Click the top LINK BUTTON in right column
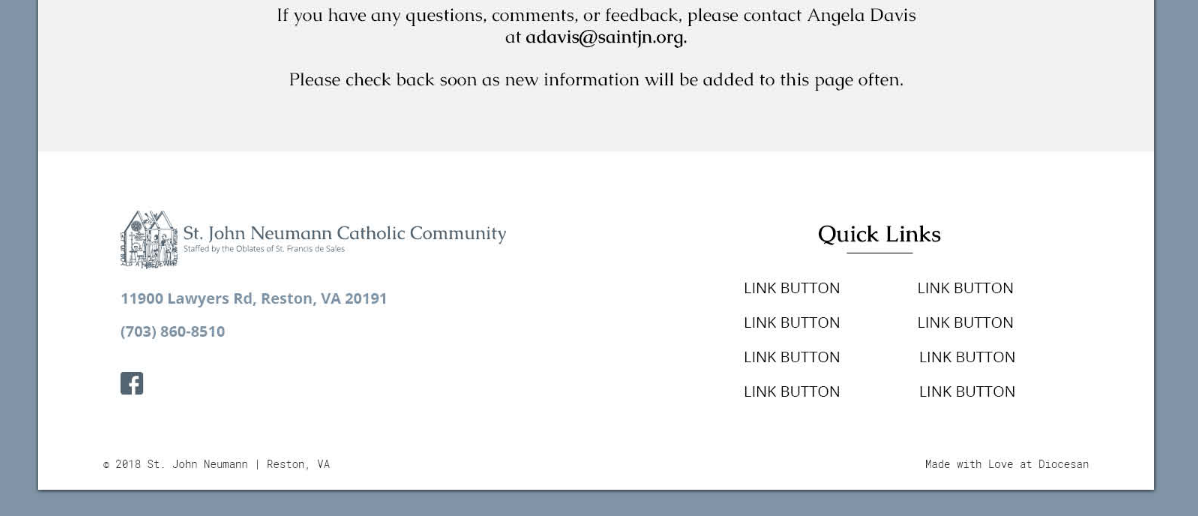Image resolution: width=1198 pixels, height=516 pixels. coord(965,288)
